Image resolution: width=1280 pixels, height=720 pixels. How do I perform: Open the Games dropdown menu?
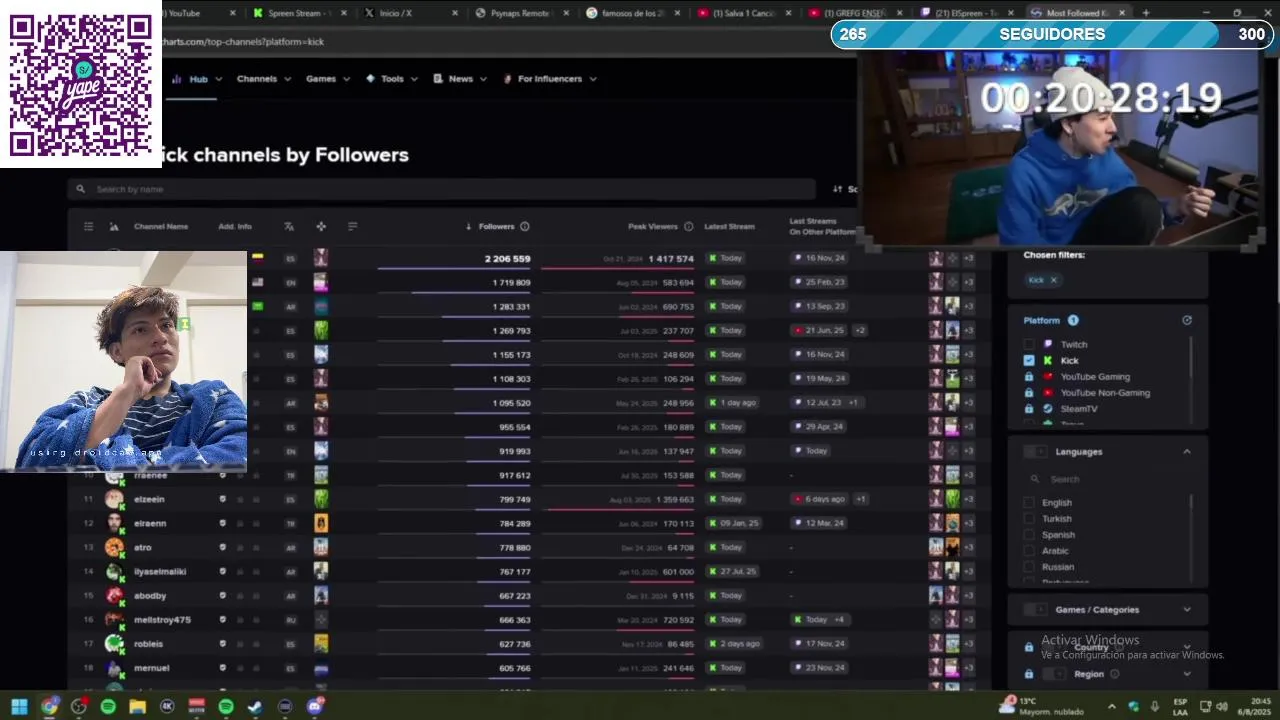(328, 79)
